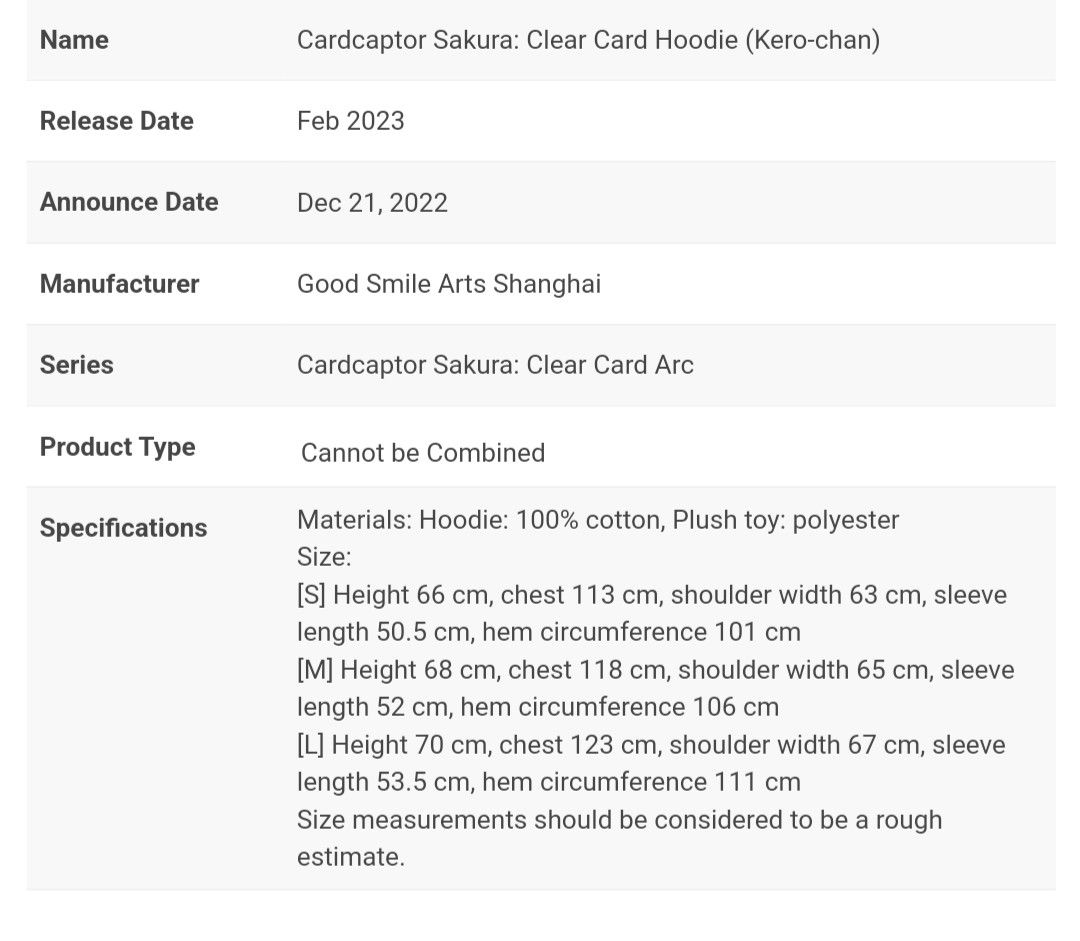The height and width of the screenshot is (941, 1080).
Task: Click the rough estimate size disclaimer
Action: 619,820
